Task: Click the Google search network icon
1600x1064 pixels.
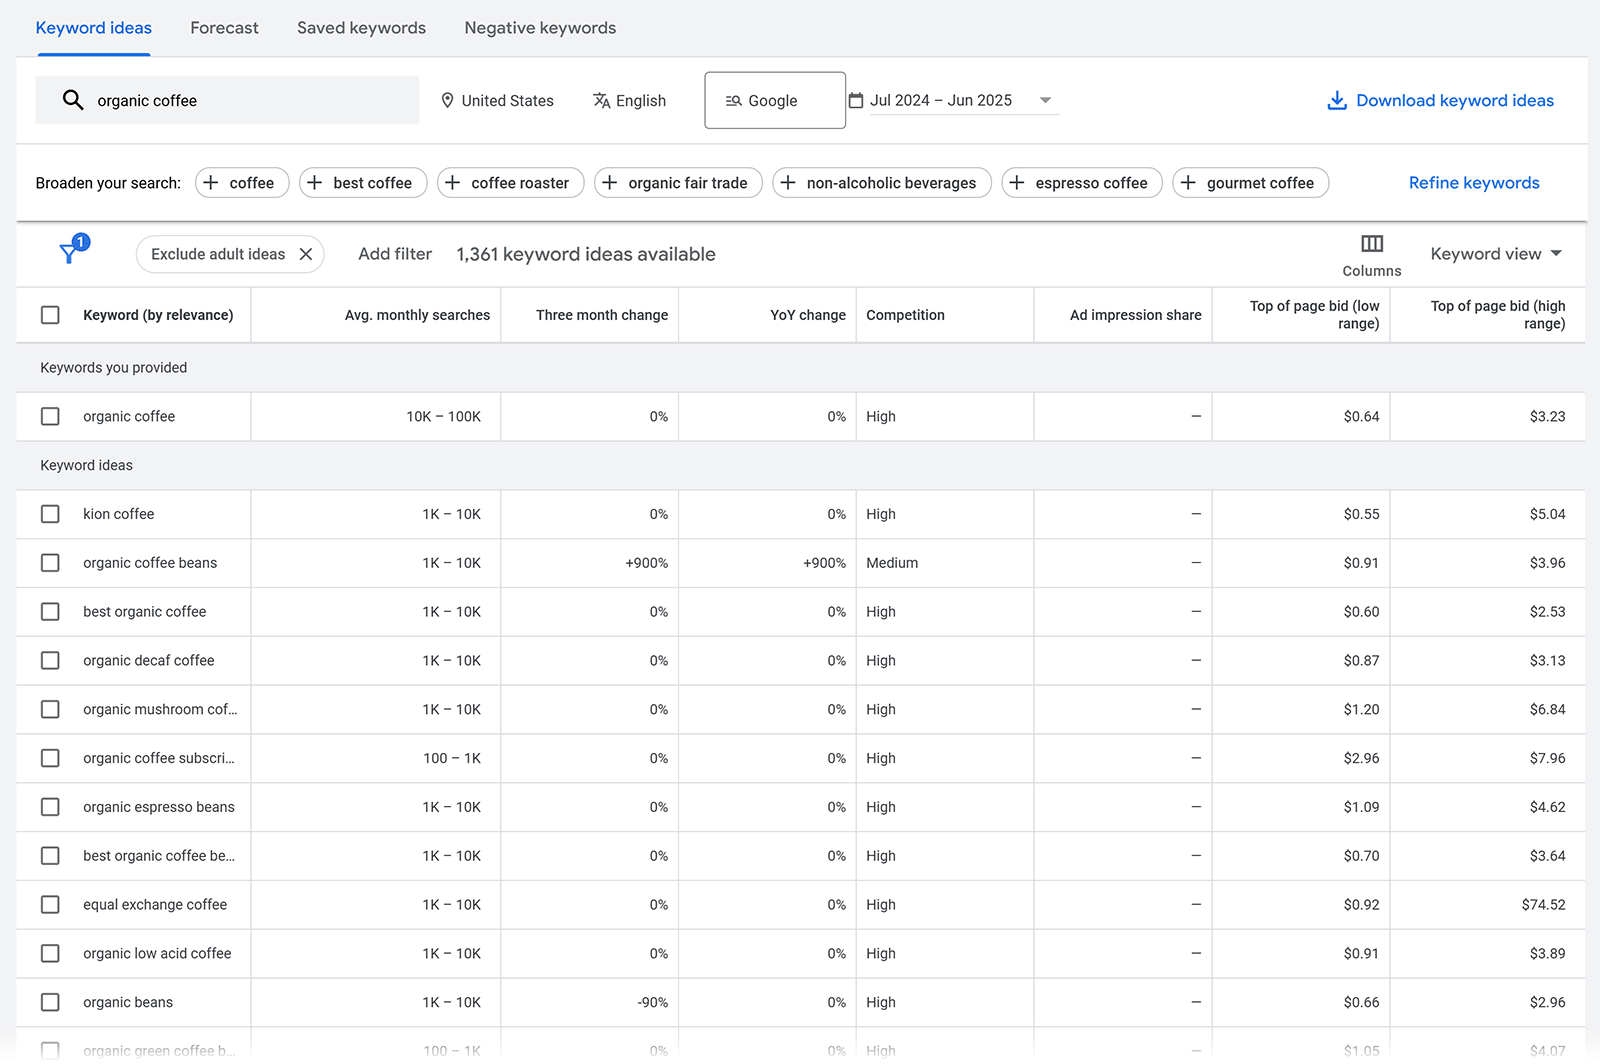Action: pos(733,100)
